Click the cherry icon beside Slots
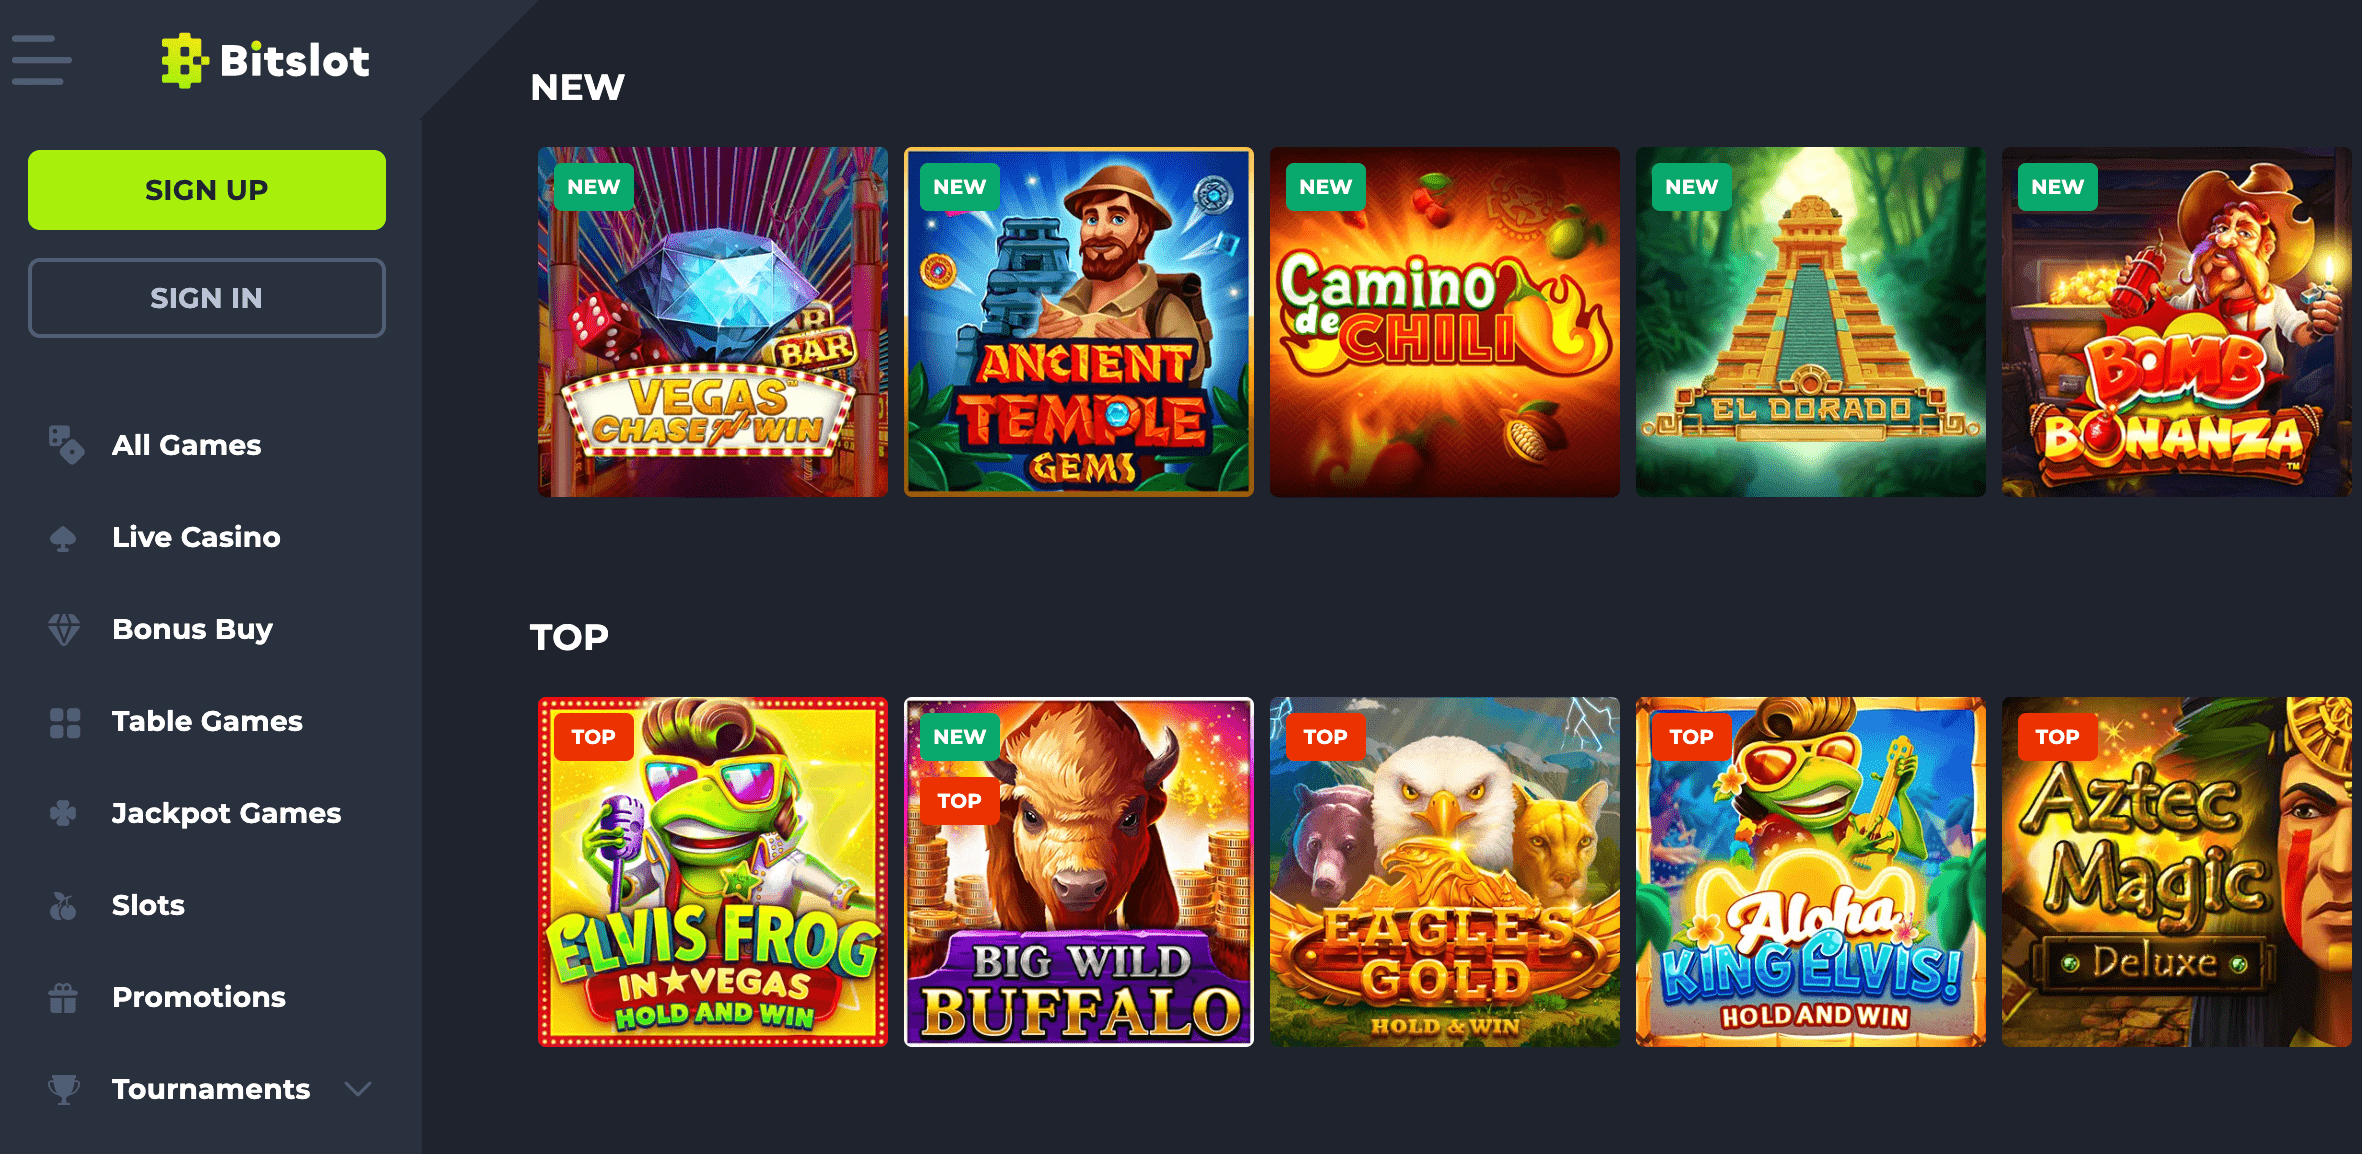This screenshot has height=1154, width=2362. (63, 906)
